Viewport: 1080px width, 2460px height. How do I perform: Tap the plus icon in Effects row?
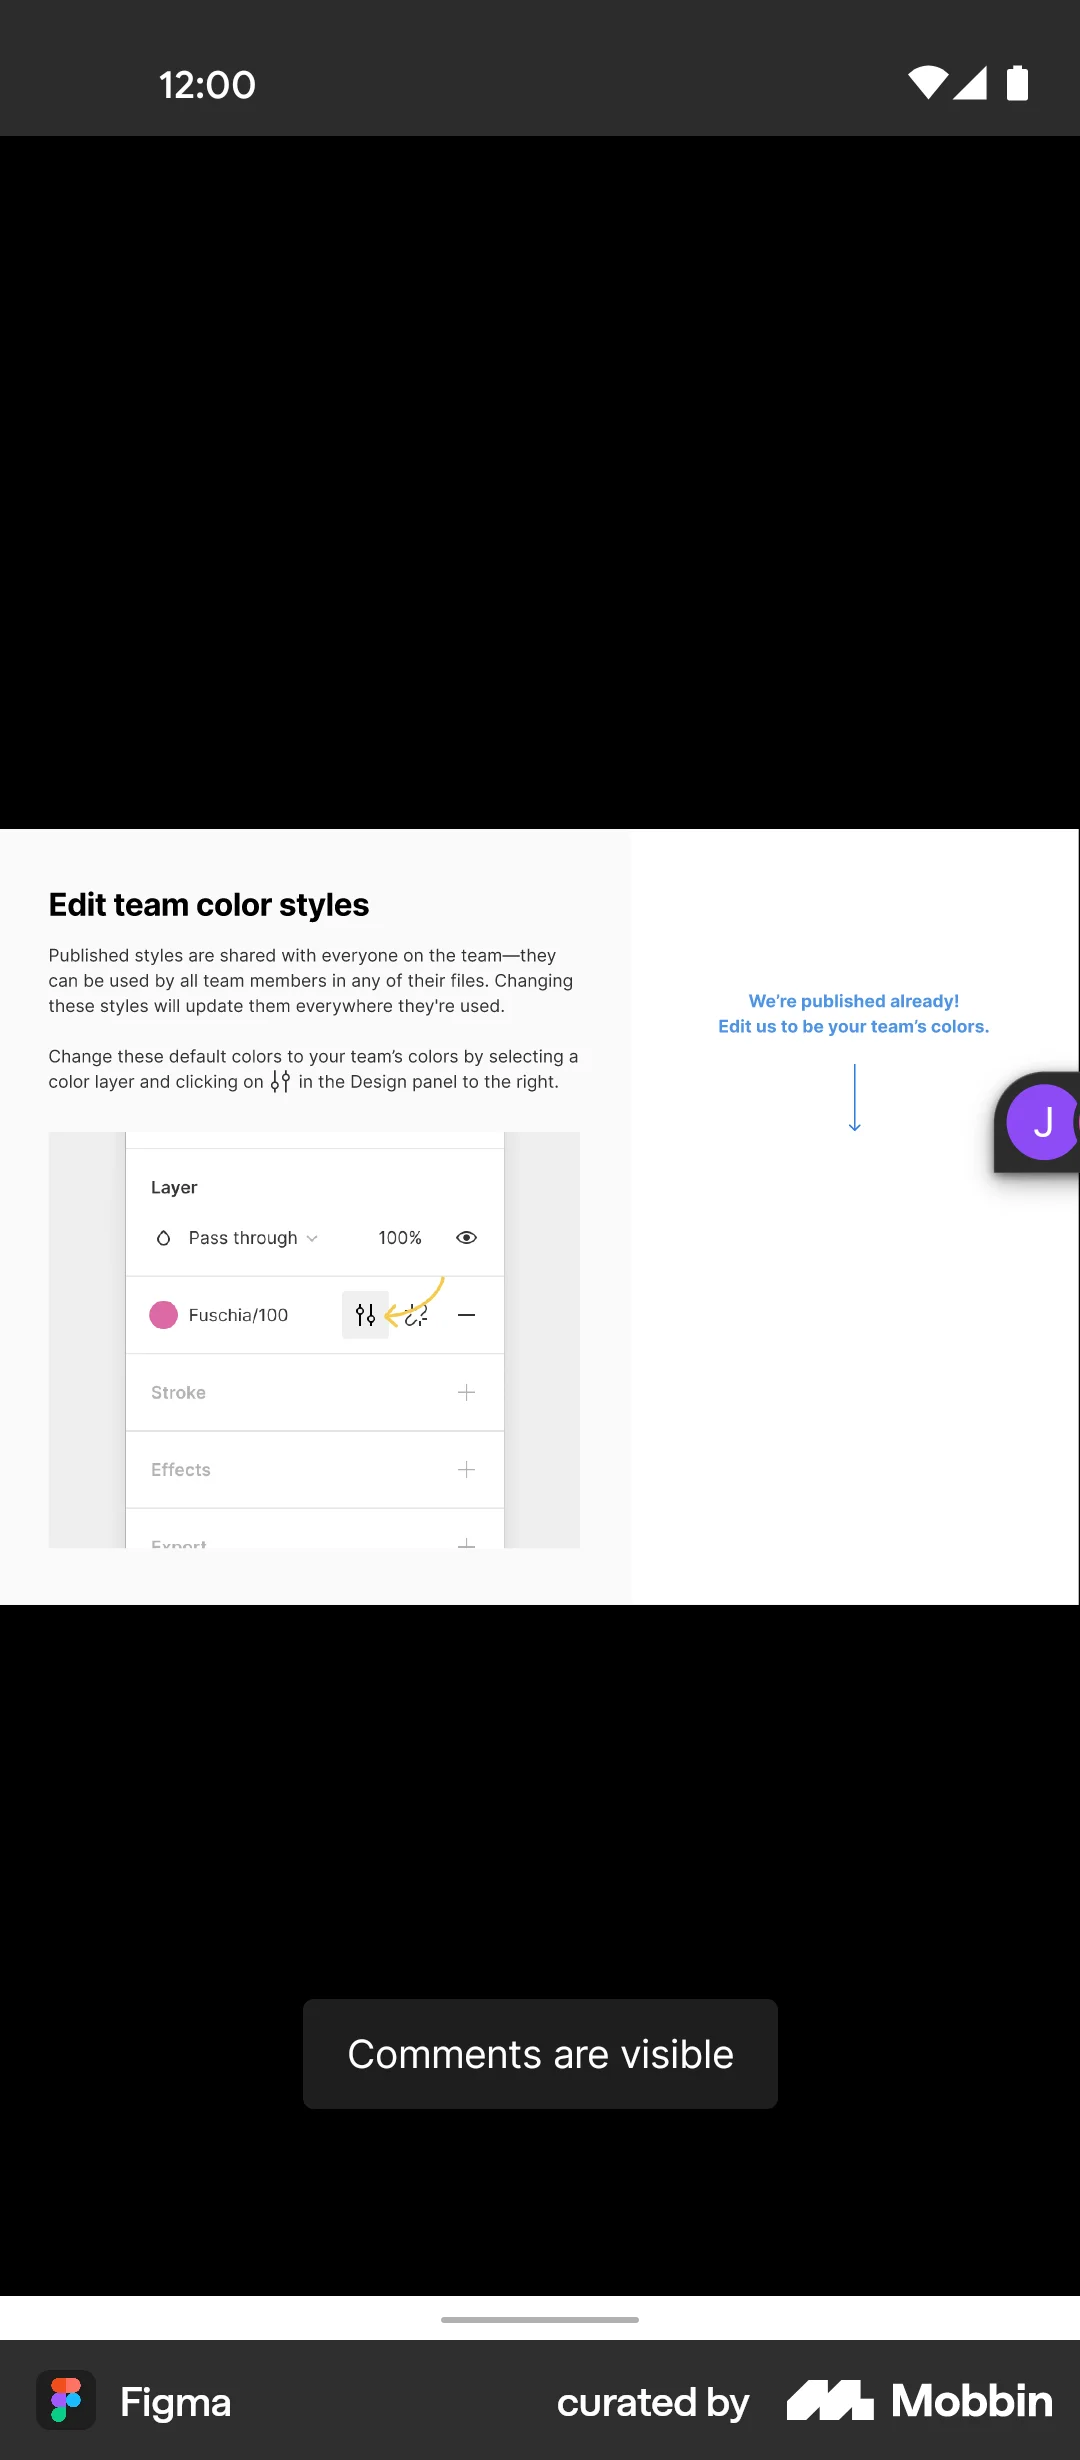click(x=466, y=1469)
